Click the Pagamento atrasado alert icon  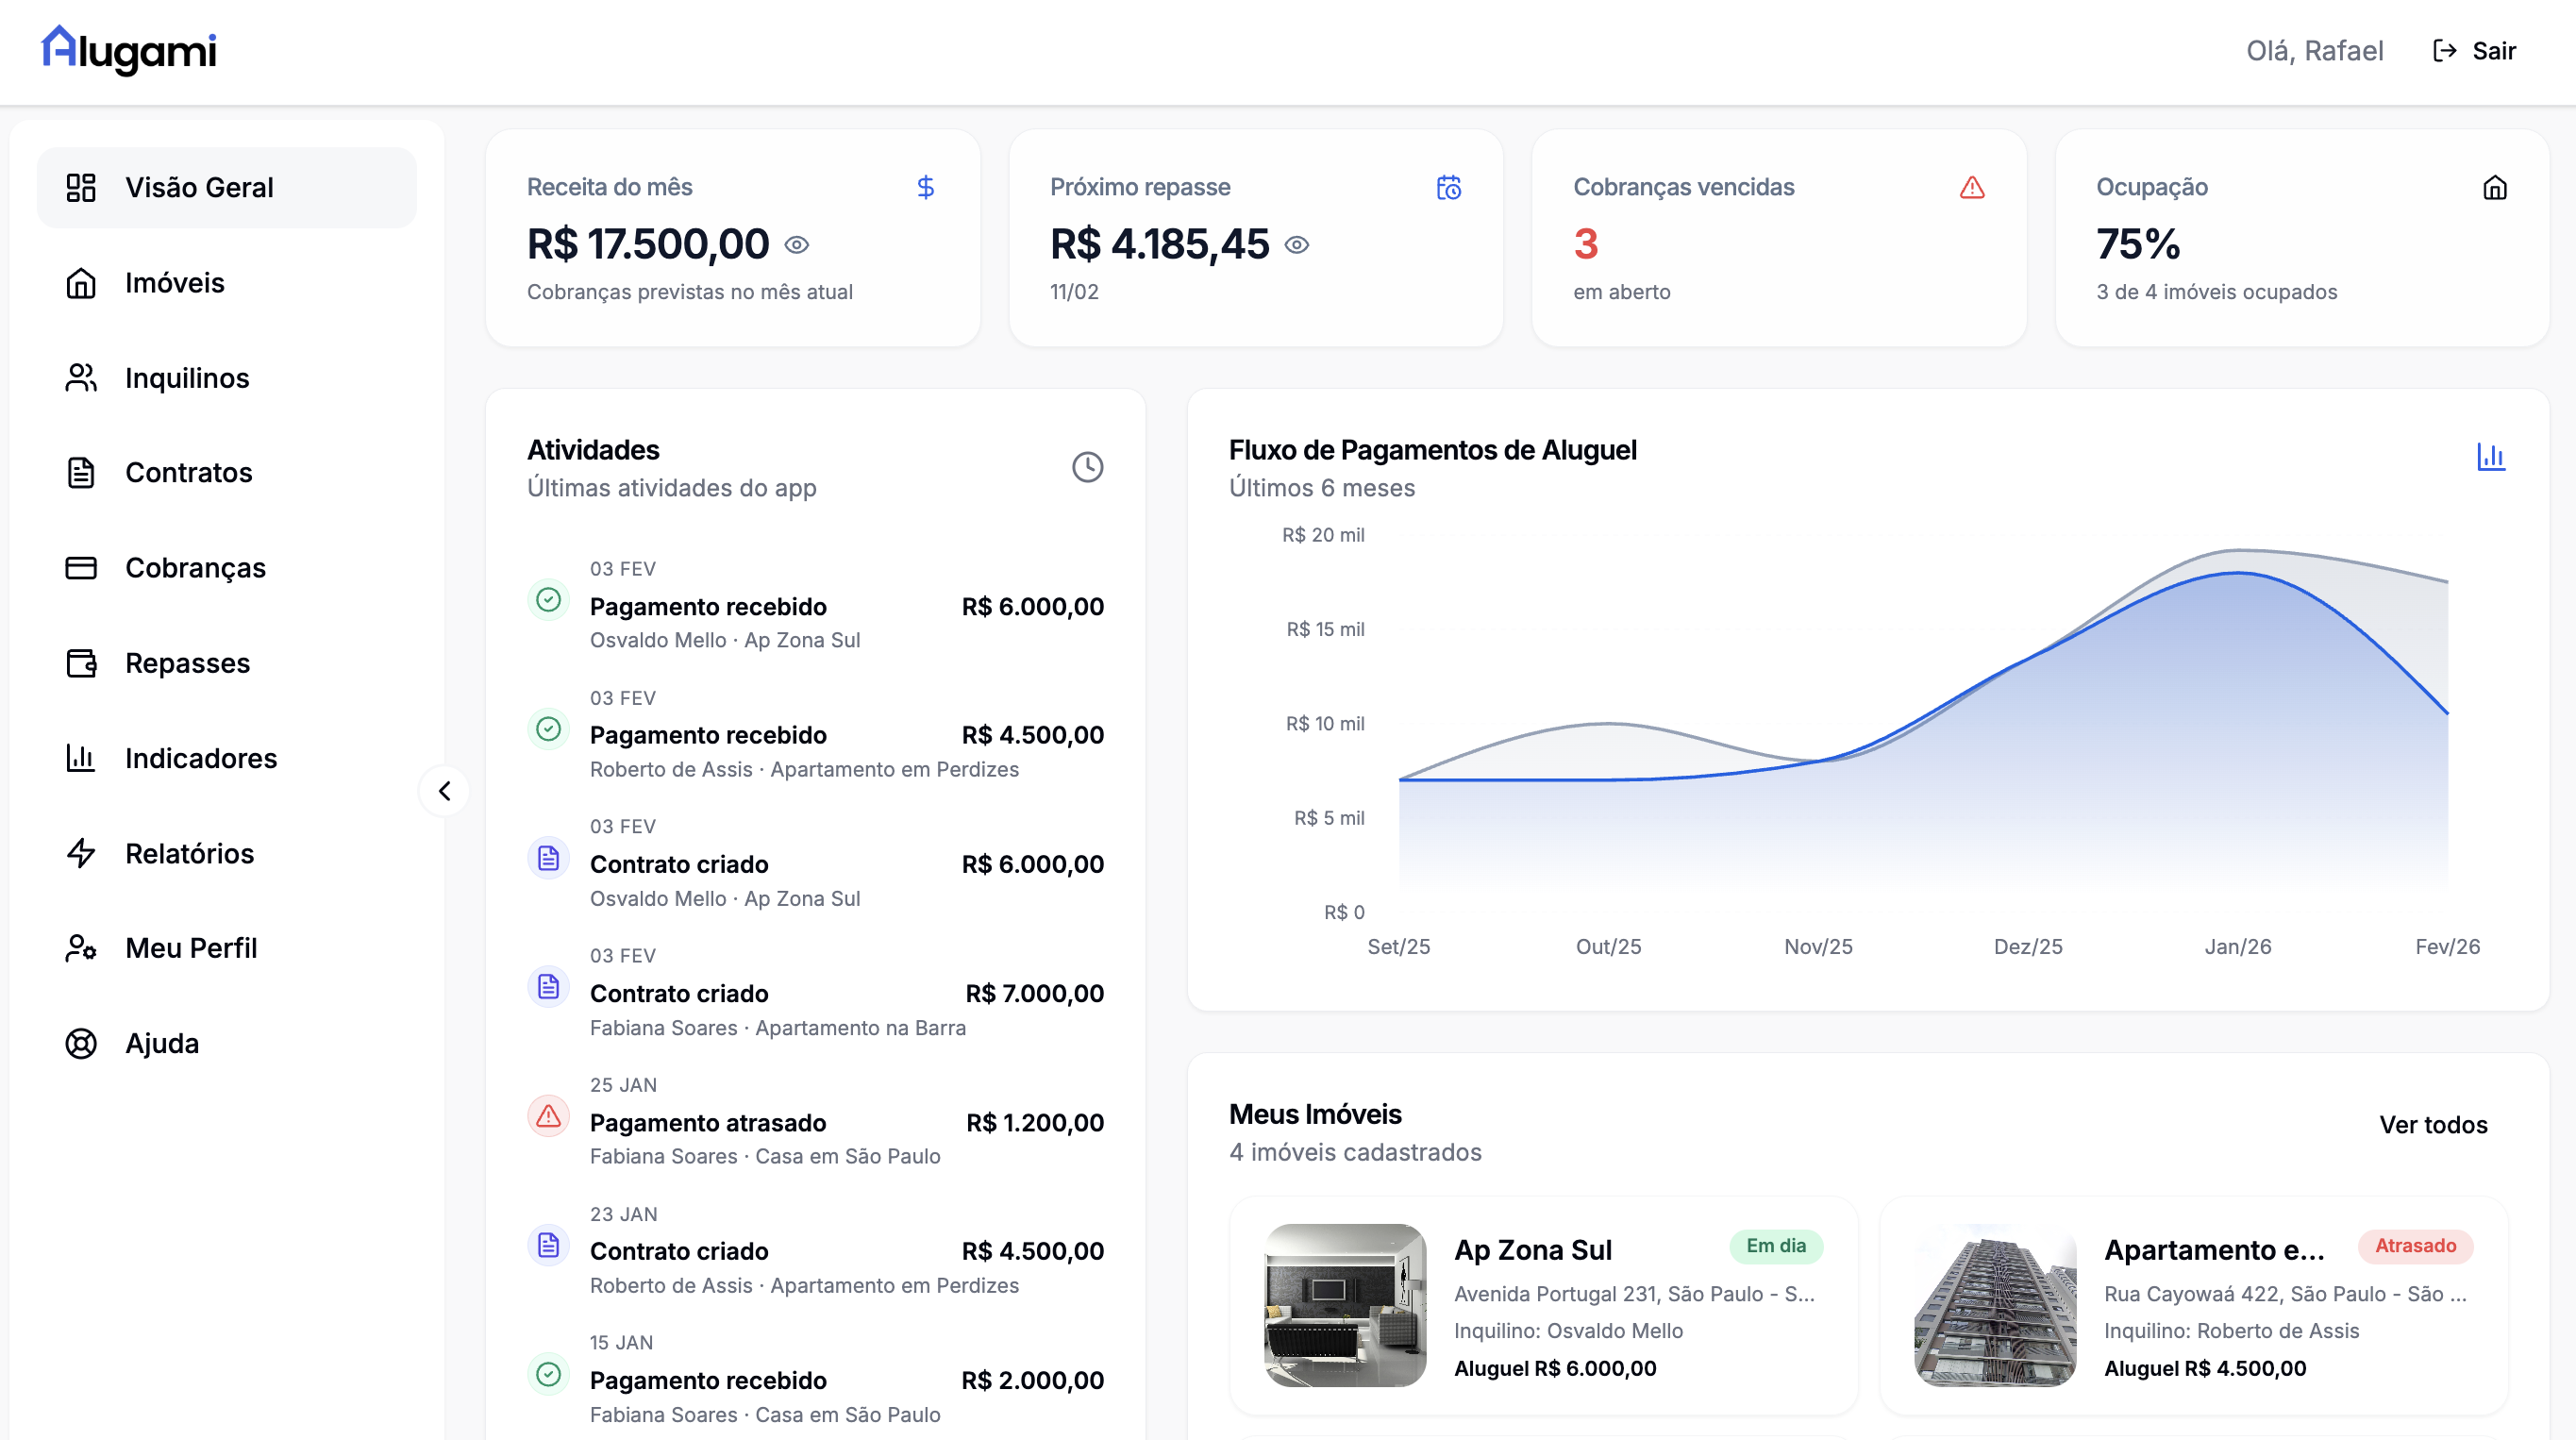pyautogui.click(x=548, y=1116)
